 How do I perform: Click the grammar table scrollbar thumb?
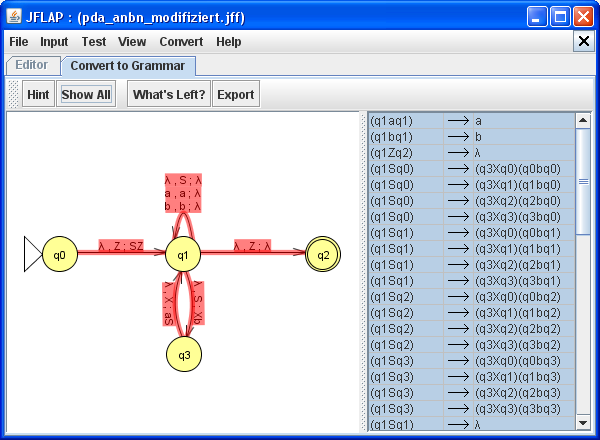[583, 181]
